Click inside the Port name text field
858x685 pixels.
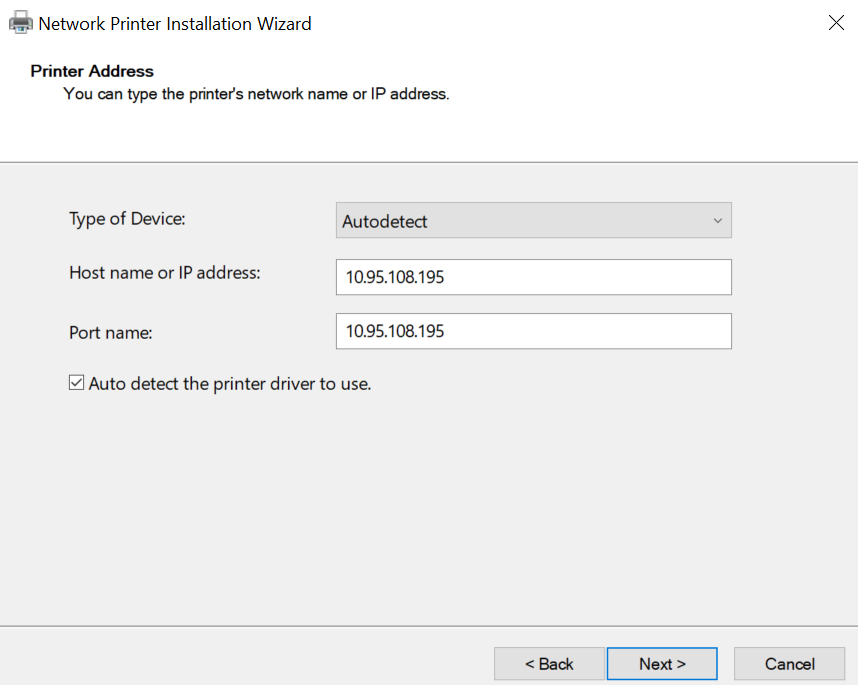coord(533,331)
